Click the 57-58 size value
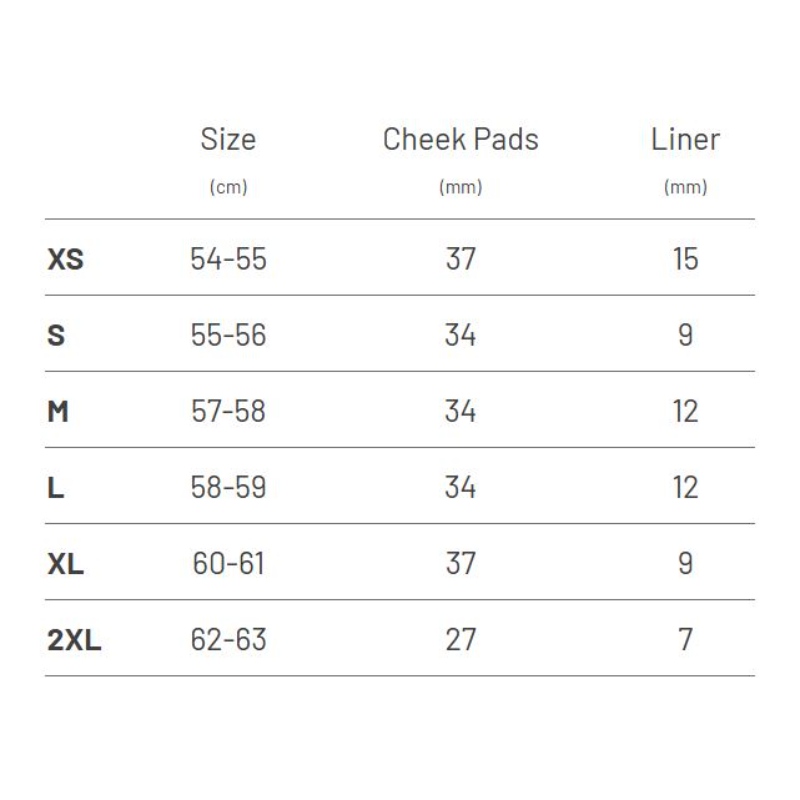 point(229,411)
